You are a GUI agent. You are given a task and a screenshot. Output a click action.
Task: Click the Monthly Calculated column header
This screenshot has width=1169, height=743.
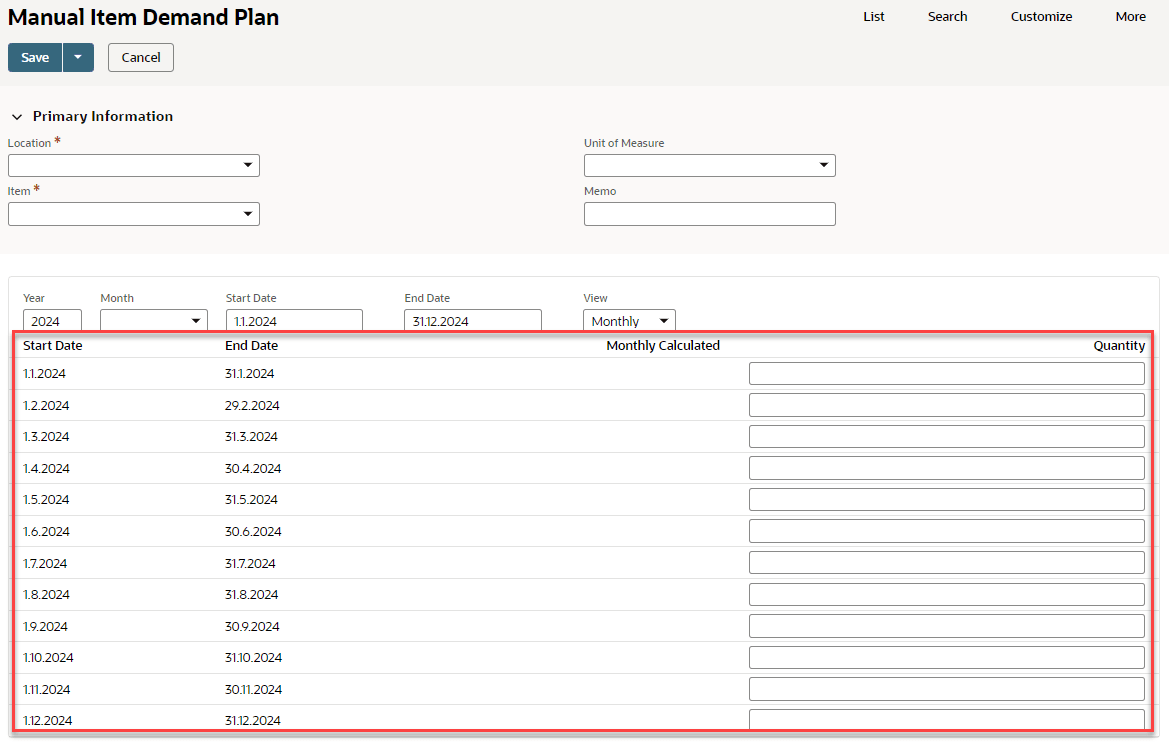663,346
